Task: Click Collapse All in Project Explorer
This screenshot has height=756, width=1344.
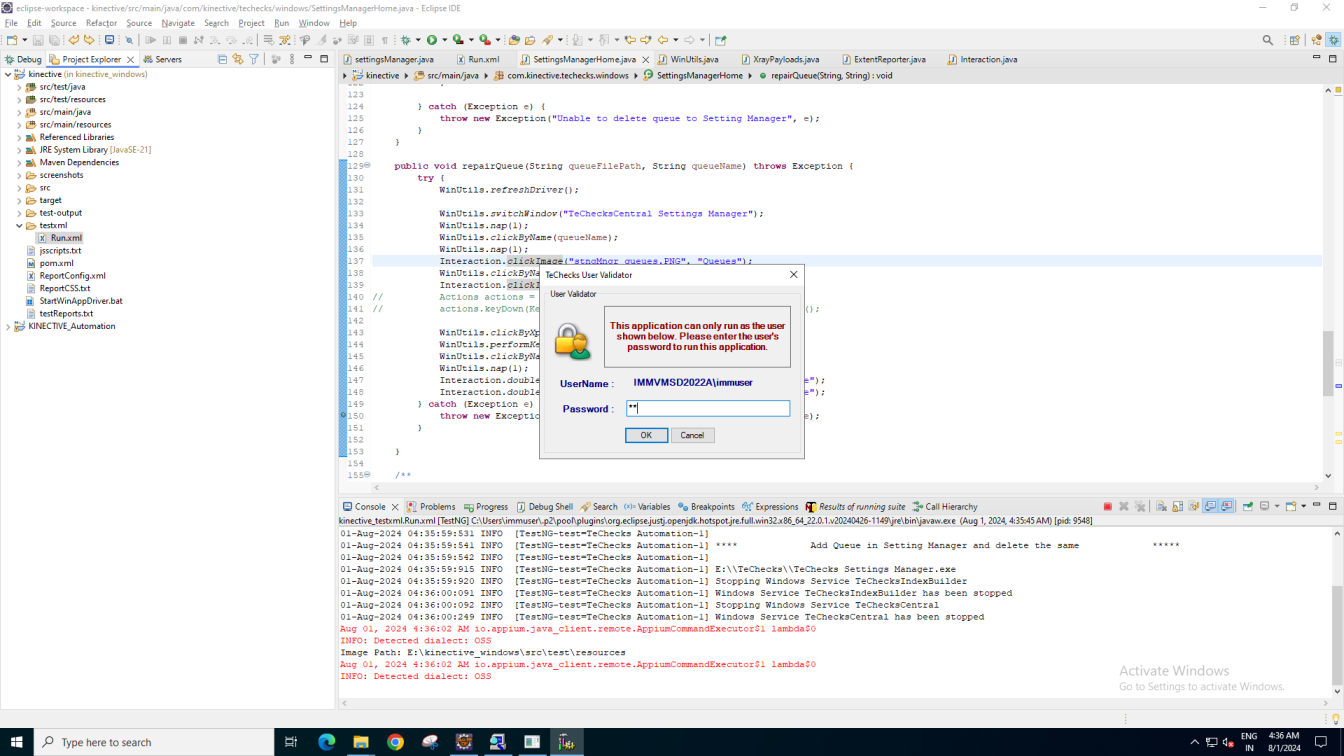Action: (222, 59)
